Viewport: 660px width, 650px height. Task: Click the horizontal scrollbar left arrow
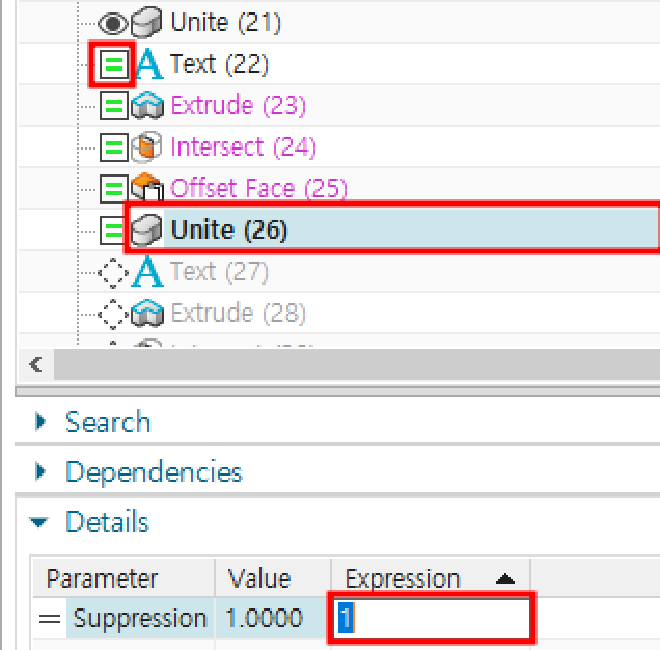point(36,364)
